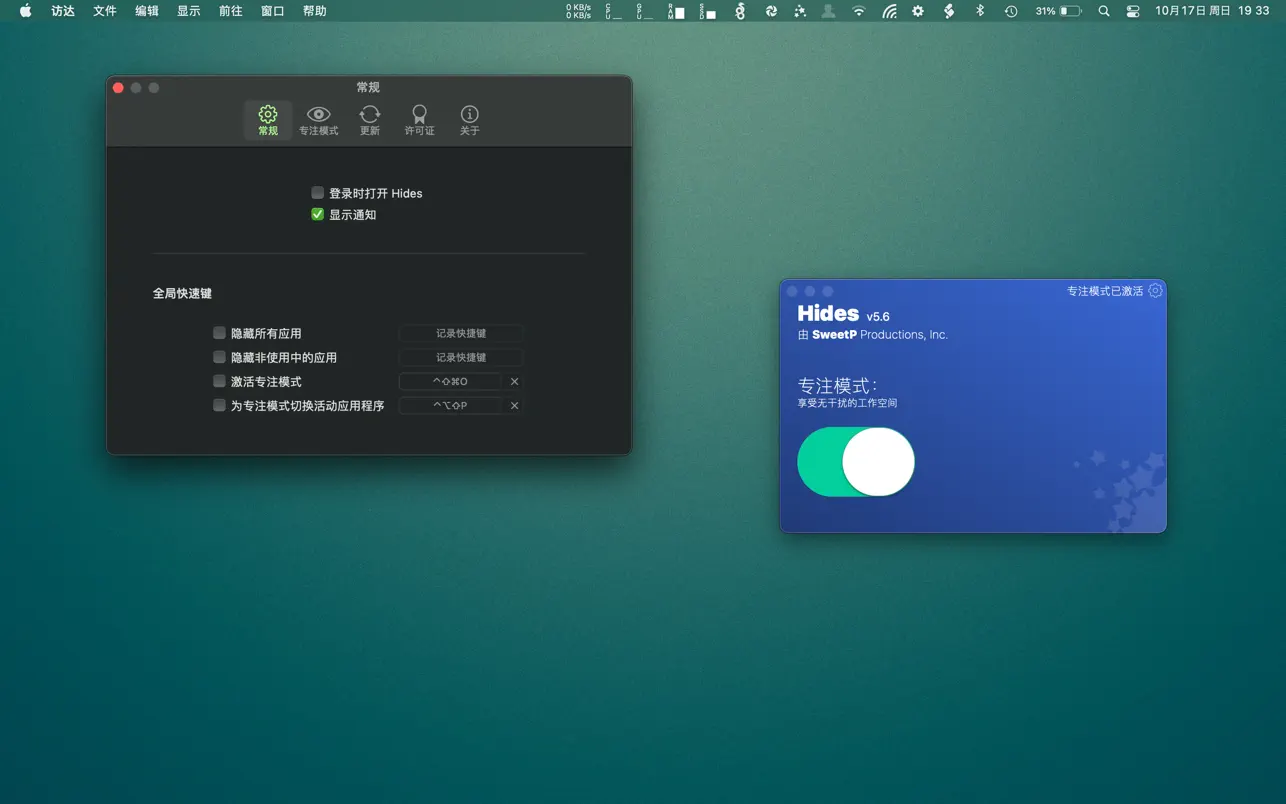Clear the ^⌥⇧P shortcut with X
Viewport: 1286px width, 804px height.
click(x=515, y=405)
